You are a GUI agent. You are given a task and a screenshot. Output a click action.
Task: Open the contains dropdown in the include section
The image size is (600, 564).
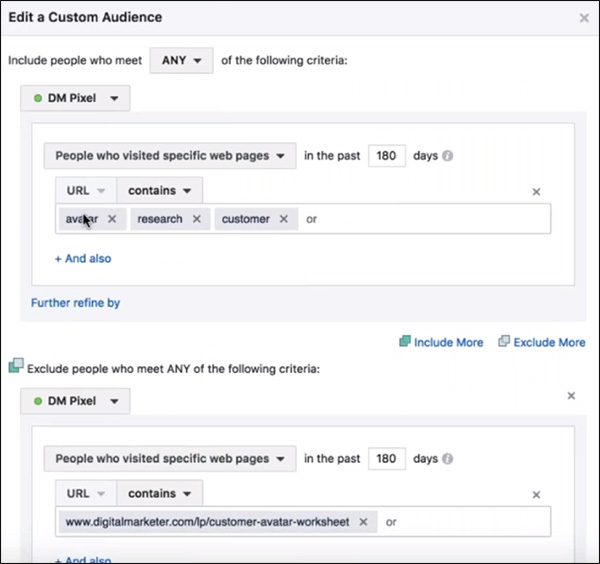(x=160, y=191)
